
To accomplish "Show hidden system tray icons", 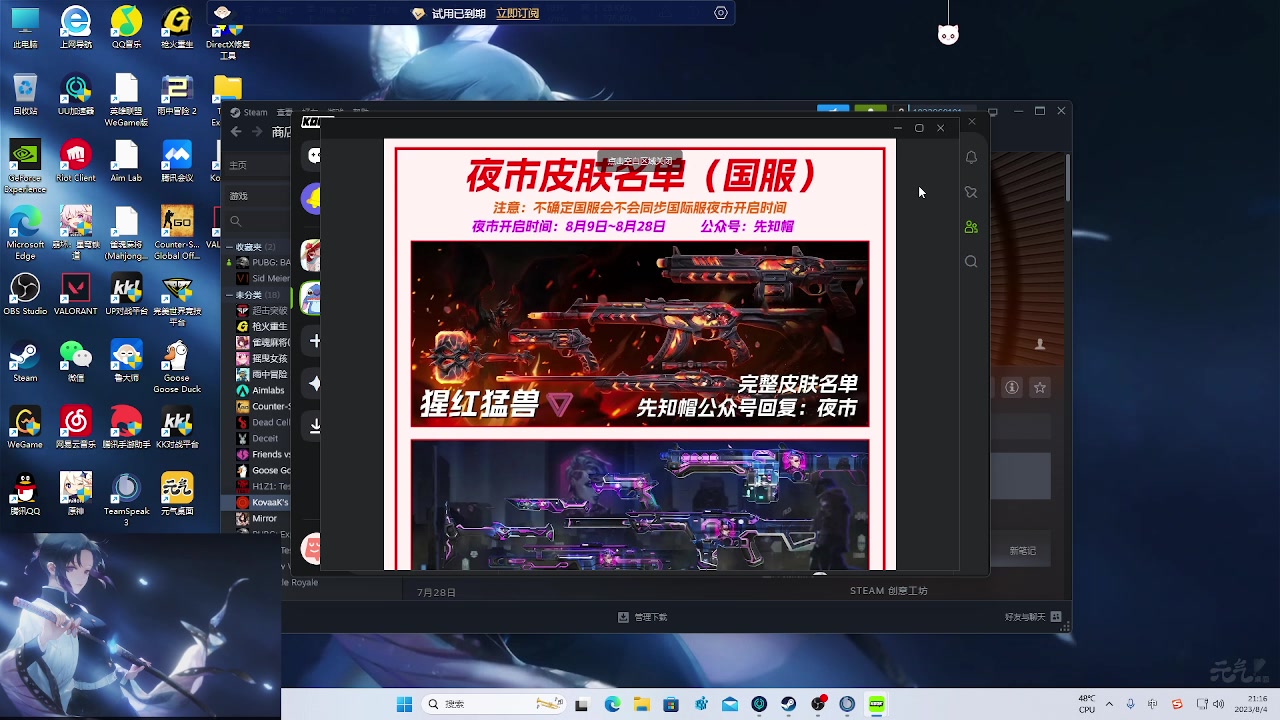I will click(1109, 704).
